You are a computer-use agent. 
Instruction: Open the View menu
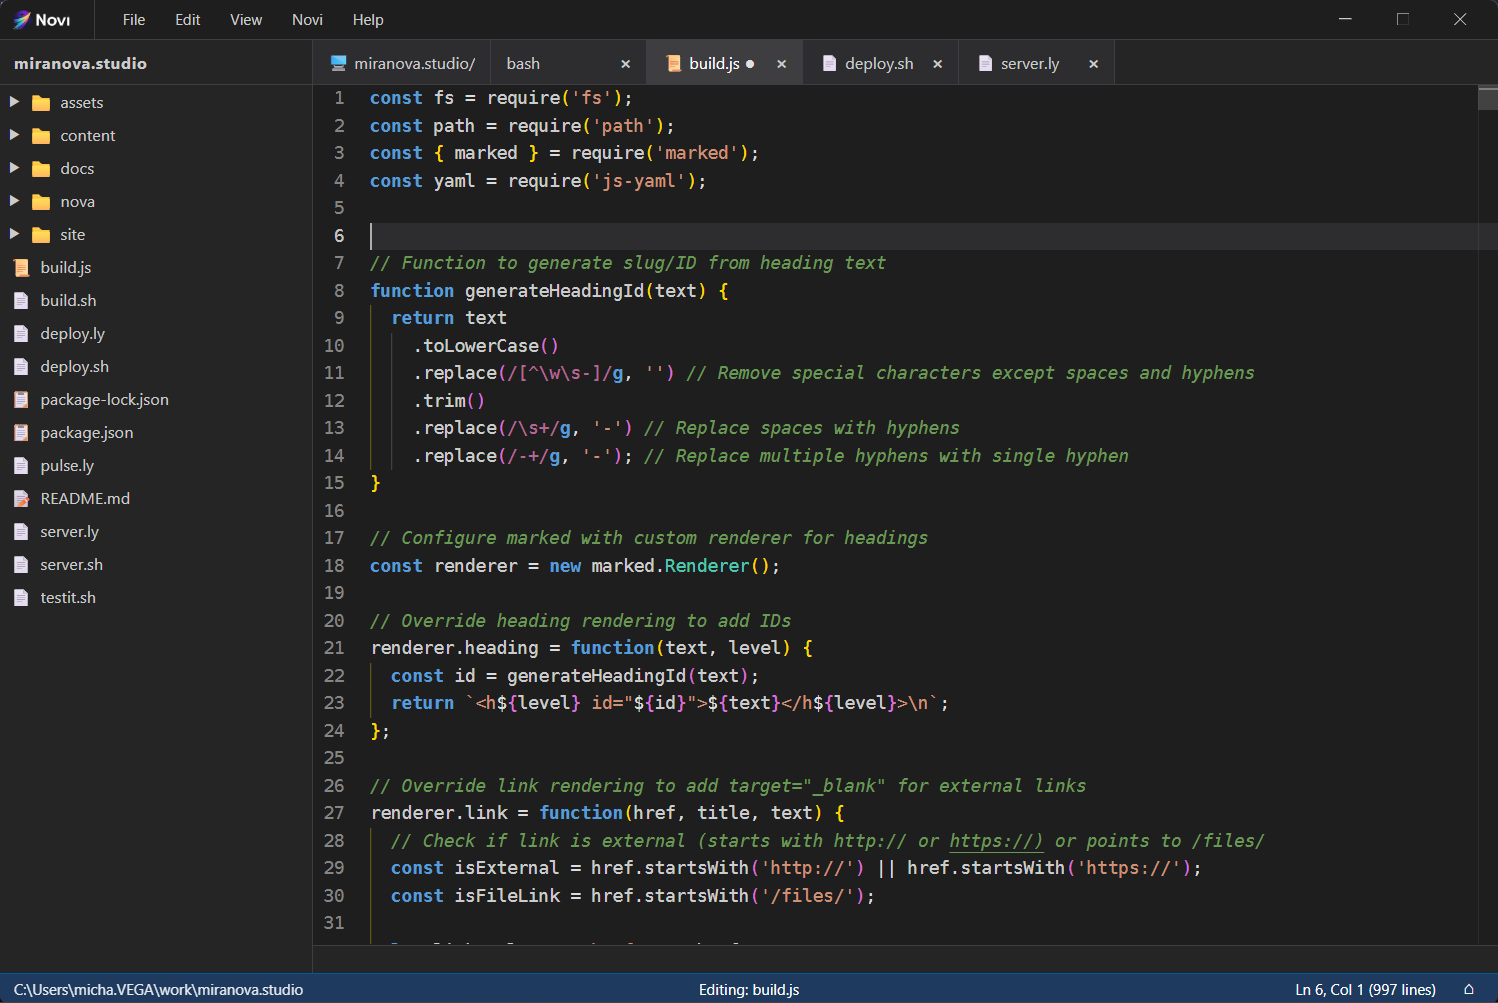[246, 19]
